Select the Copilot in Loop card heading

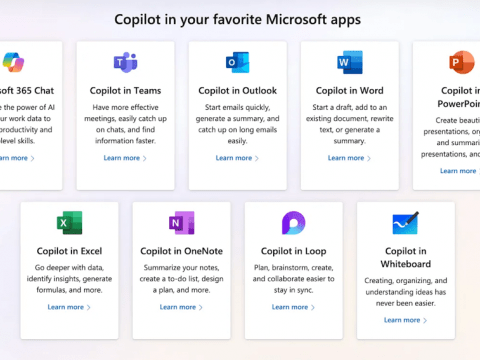tap(294, 251)
